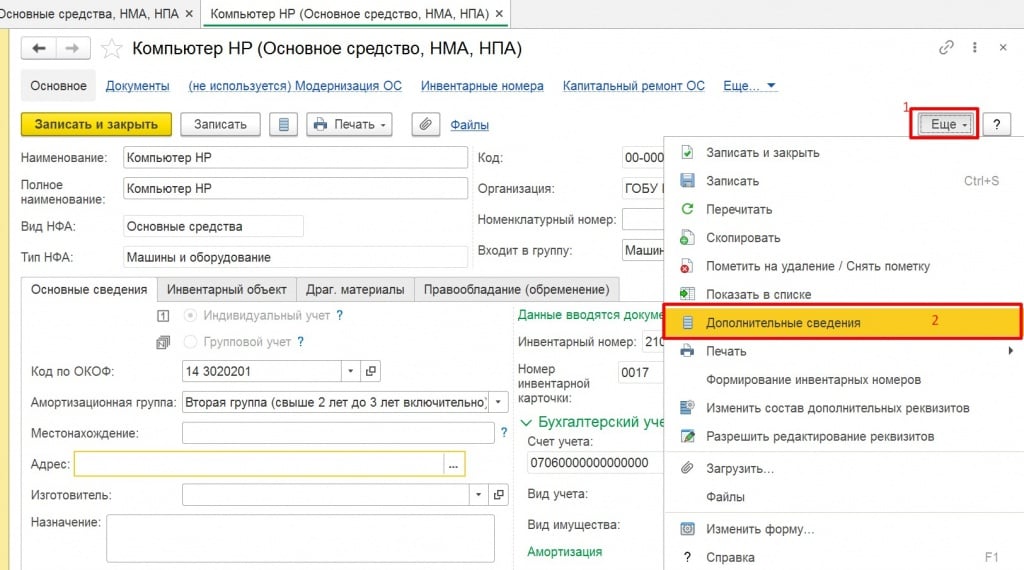Close the Компьютер HP tab
1024x570 pixels.
point(500,13)
